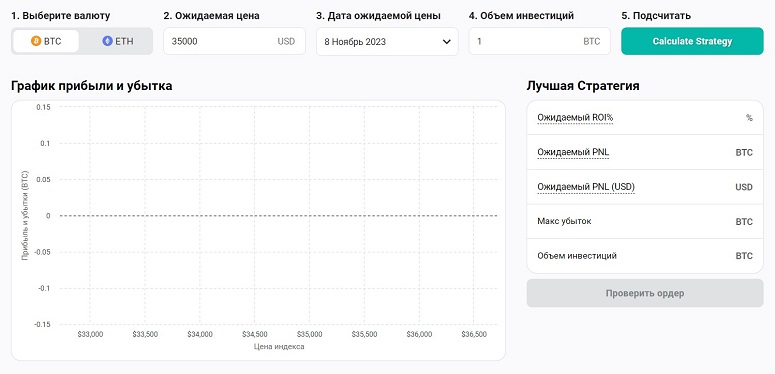Click the BTC unit in volume field
The height and width of the screenshot is (374, 775).
592,42
